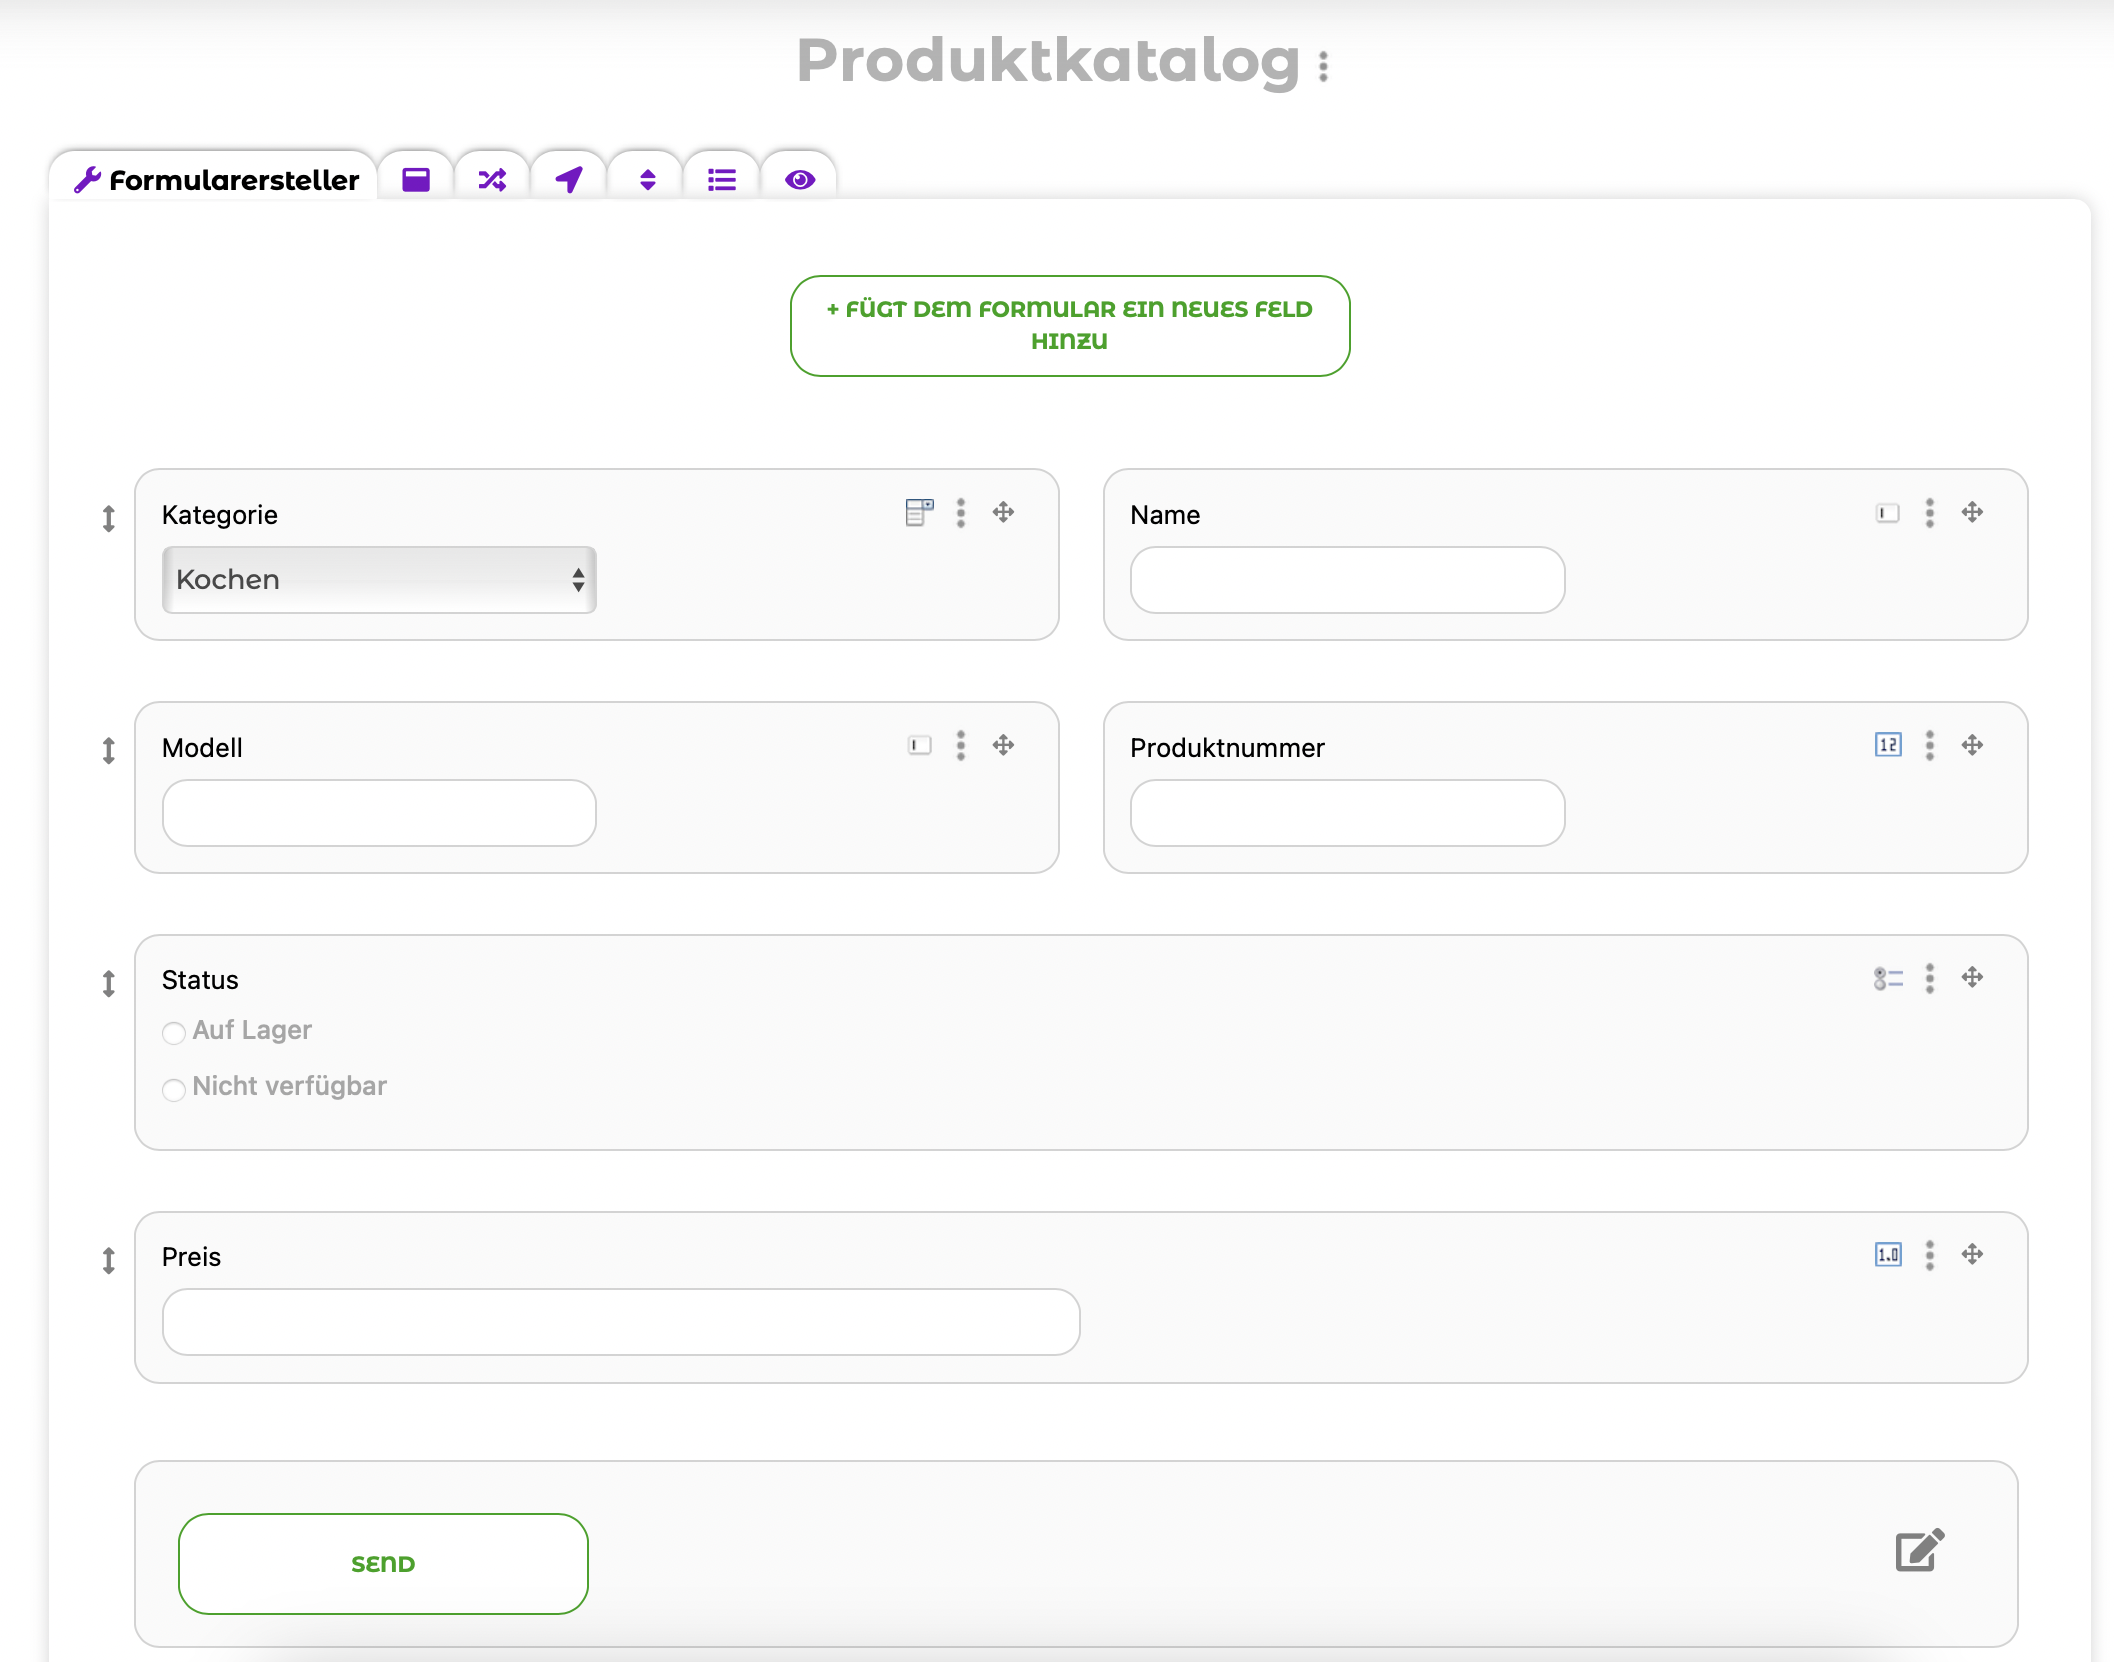
Task: Open the Modell field options menu
Action: click(961, 746)
